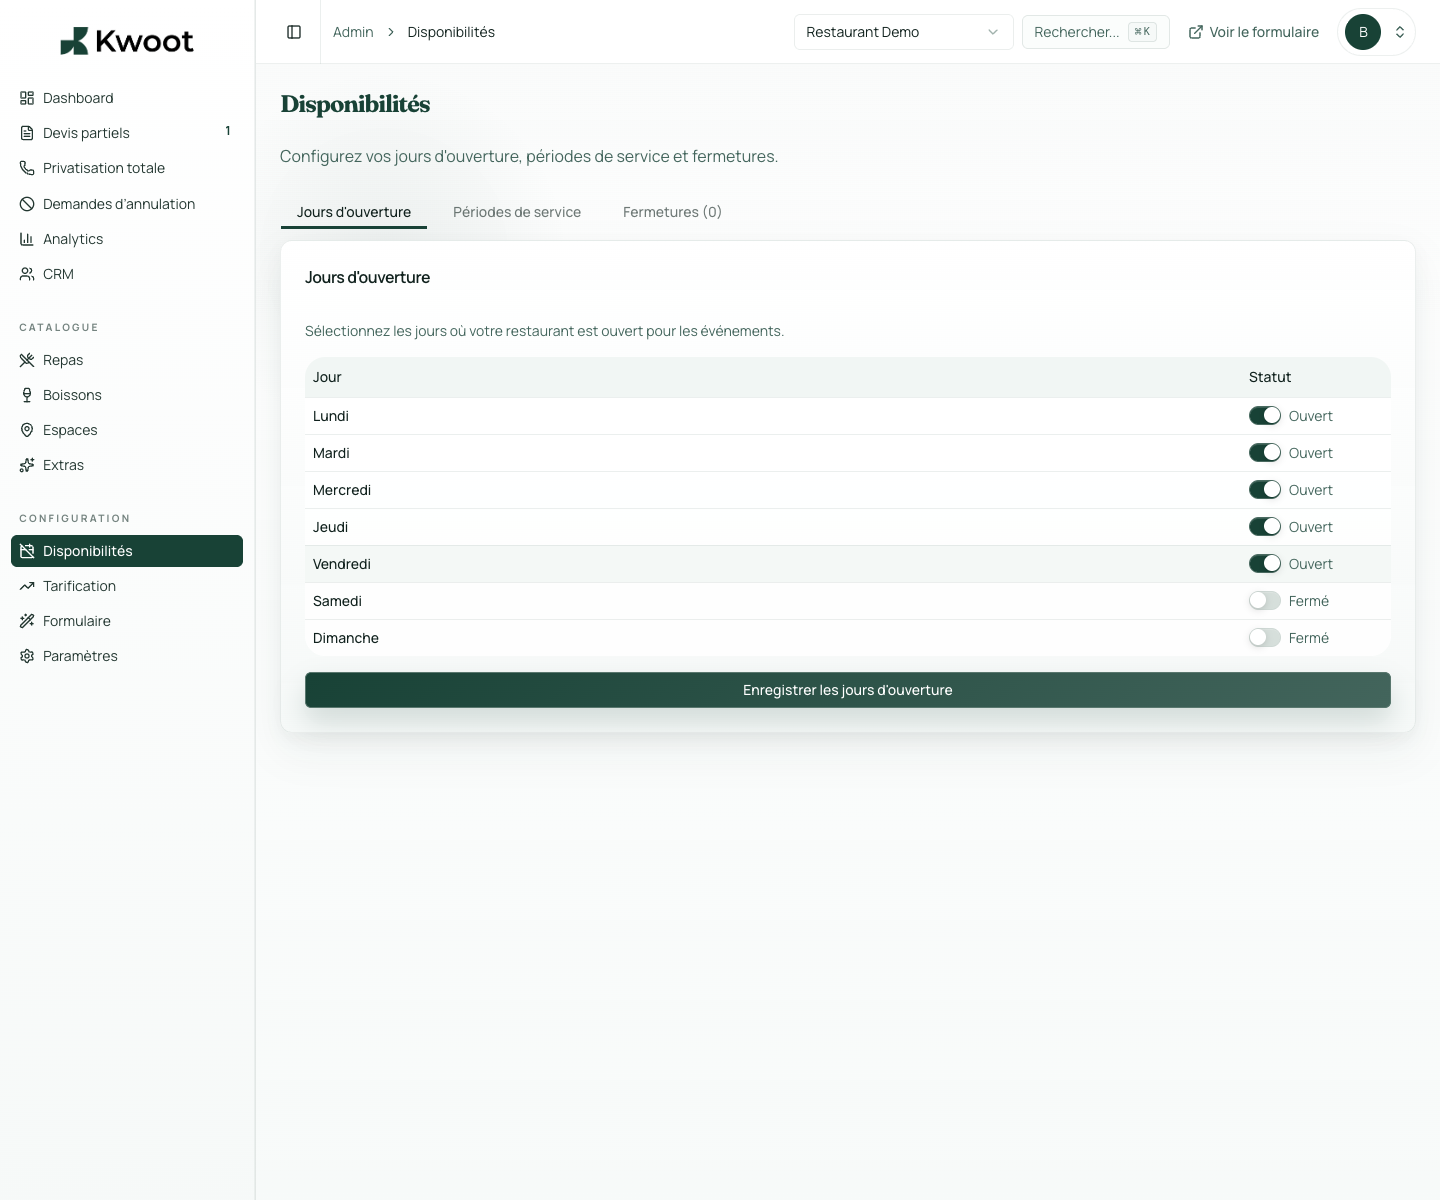Open Voir le formulaire link

pyautogui.click(x=1254, y=32)
